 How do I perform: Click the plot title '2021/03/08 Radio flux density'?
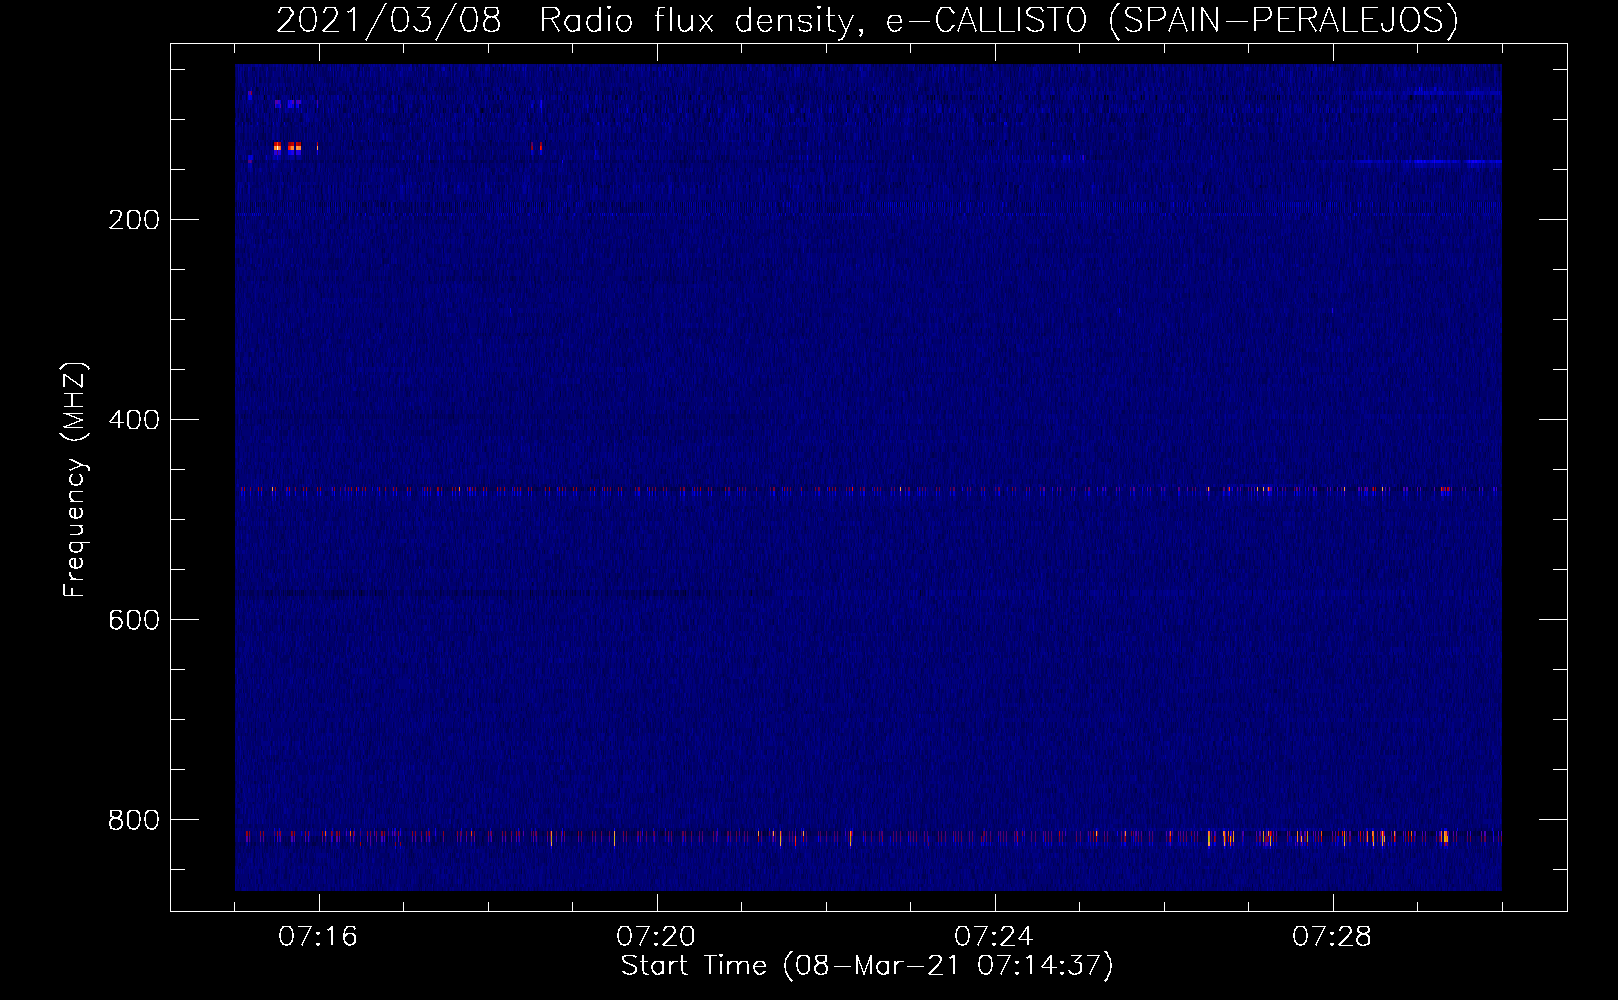pyautogui.click(x=563, y=20)
